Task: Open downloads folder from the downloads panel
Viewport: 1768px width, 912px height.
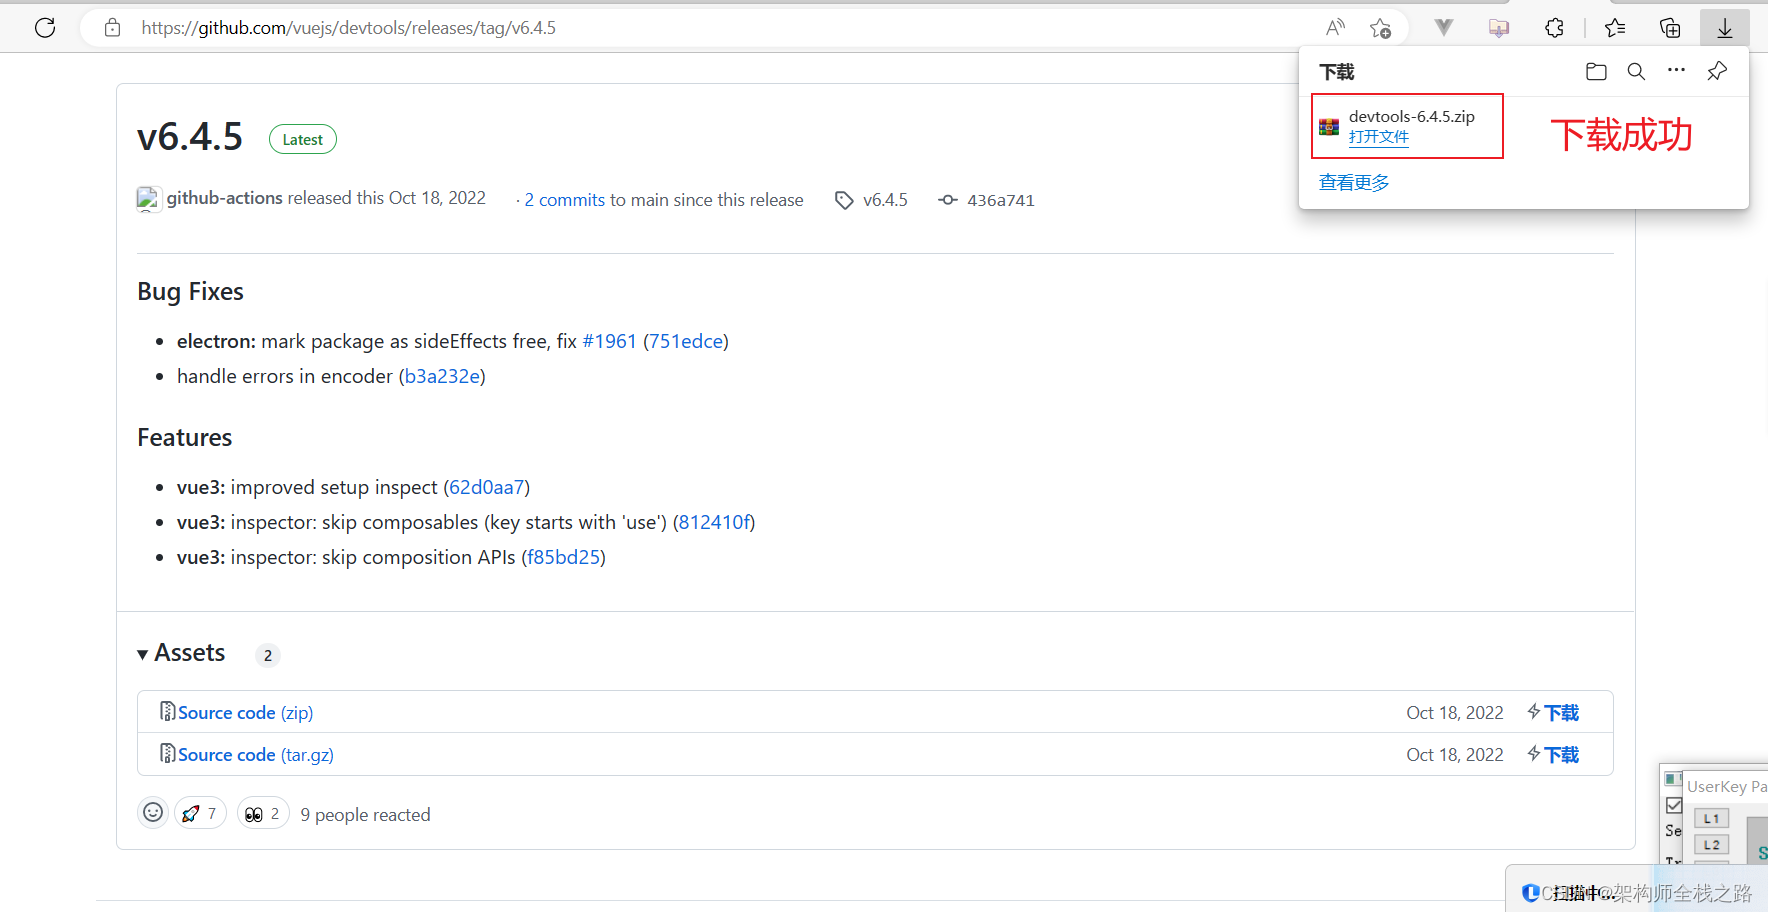Action: click(1596, 71)
